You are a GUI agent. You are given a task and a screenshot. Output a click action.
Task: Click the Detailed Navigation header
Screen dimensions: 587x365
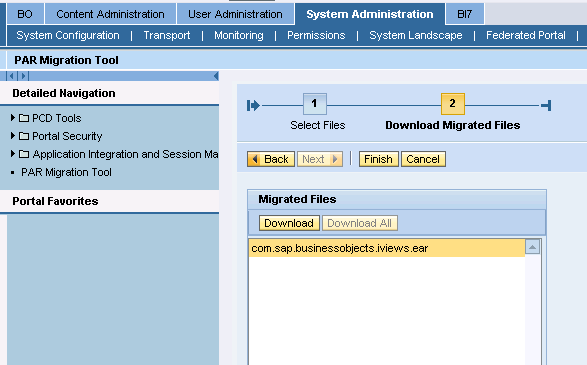click(x=64, y=93)
